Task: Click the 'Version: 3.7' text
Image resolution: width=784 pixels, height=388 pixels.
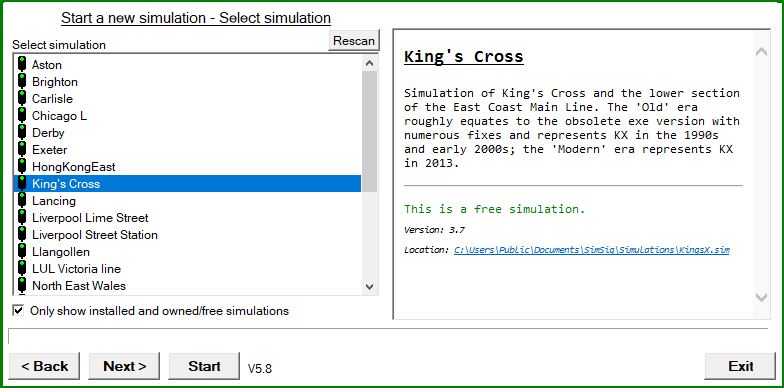Action: (434, 230)
